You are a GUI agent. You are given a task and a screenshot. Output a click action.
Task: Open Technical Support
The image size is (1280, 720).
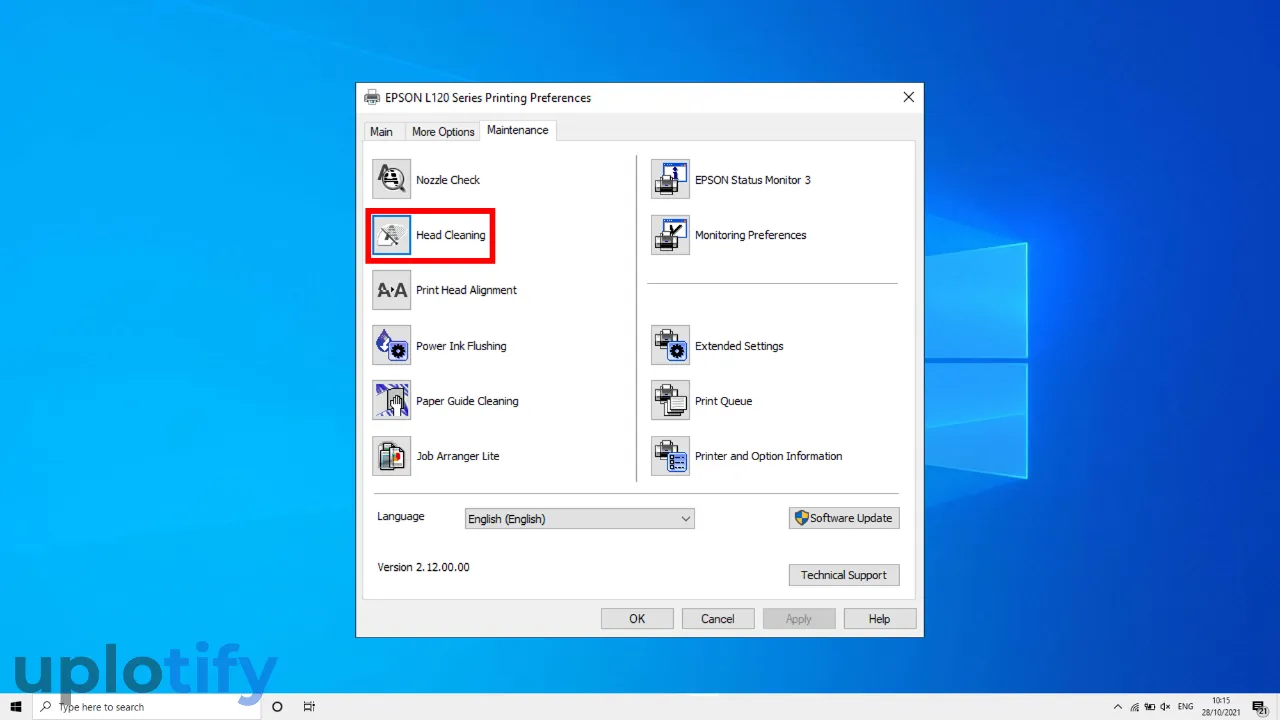(x=844, y=575)
